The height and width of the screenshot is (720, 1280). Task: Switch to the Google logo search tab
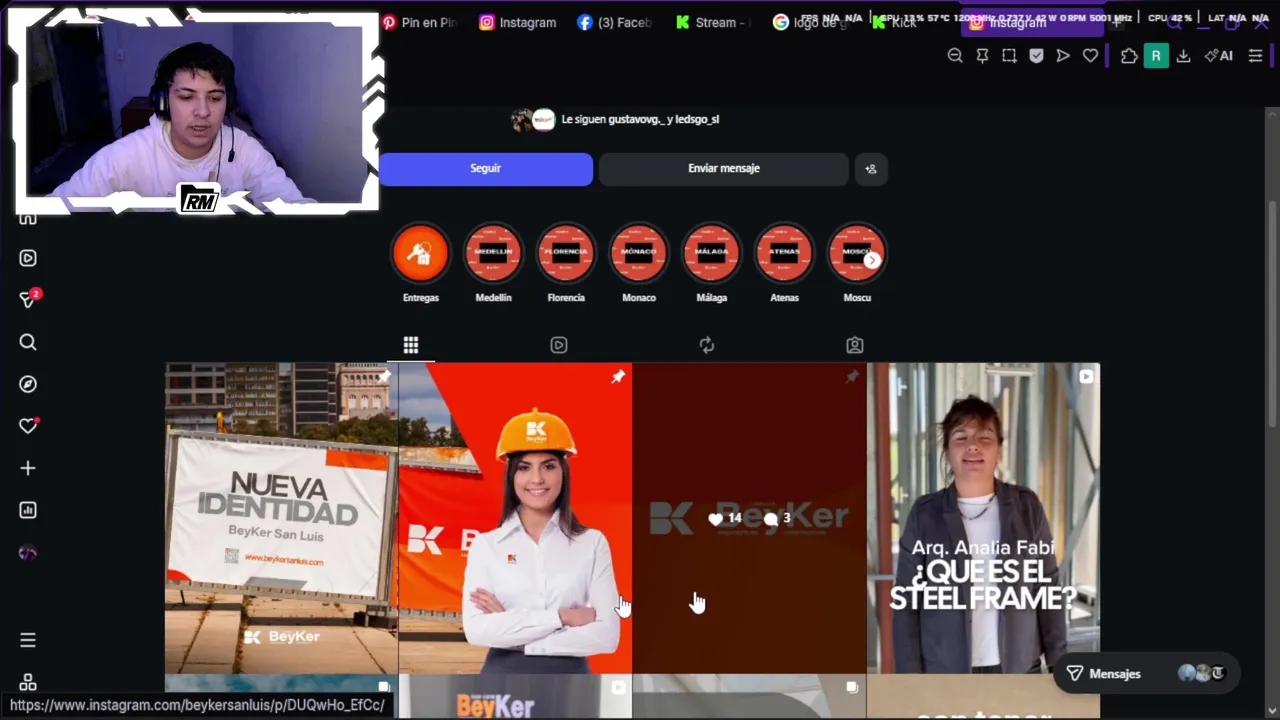click(810, 22)
